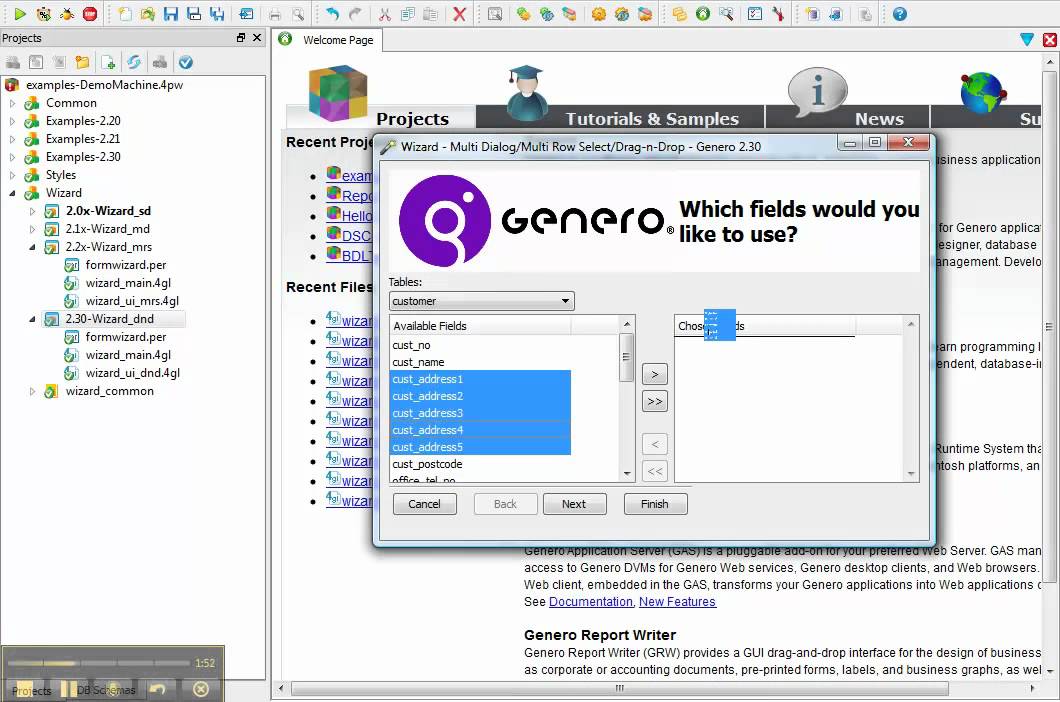Open the Tables dropdown showing customer

[x=482, y=301]
